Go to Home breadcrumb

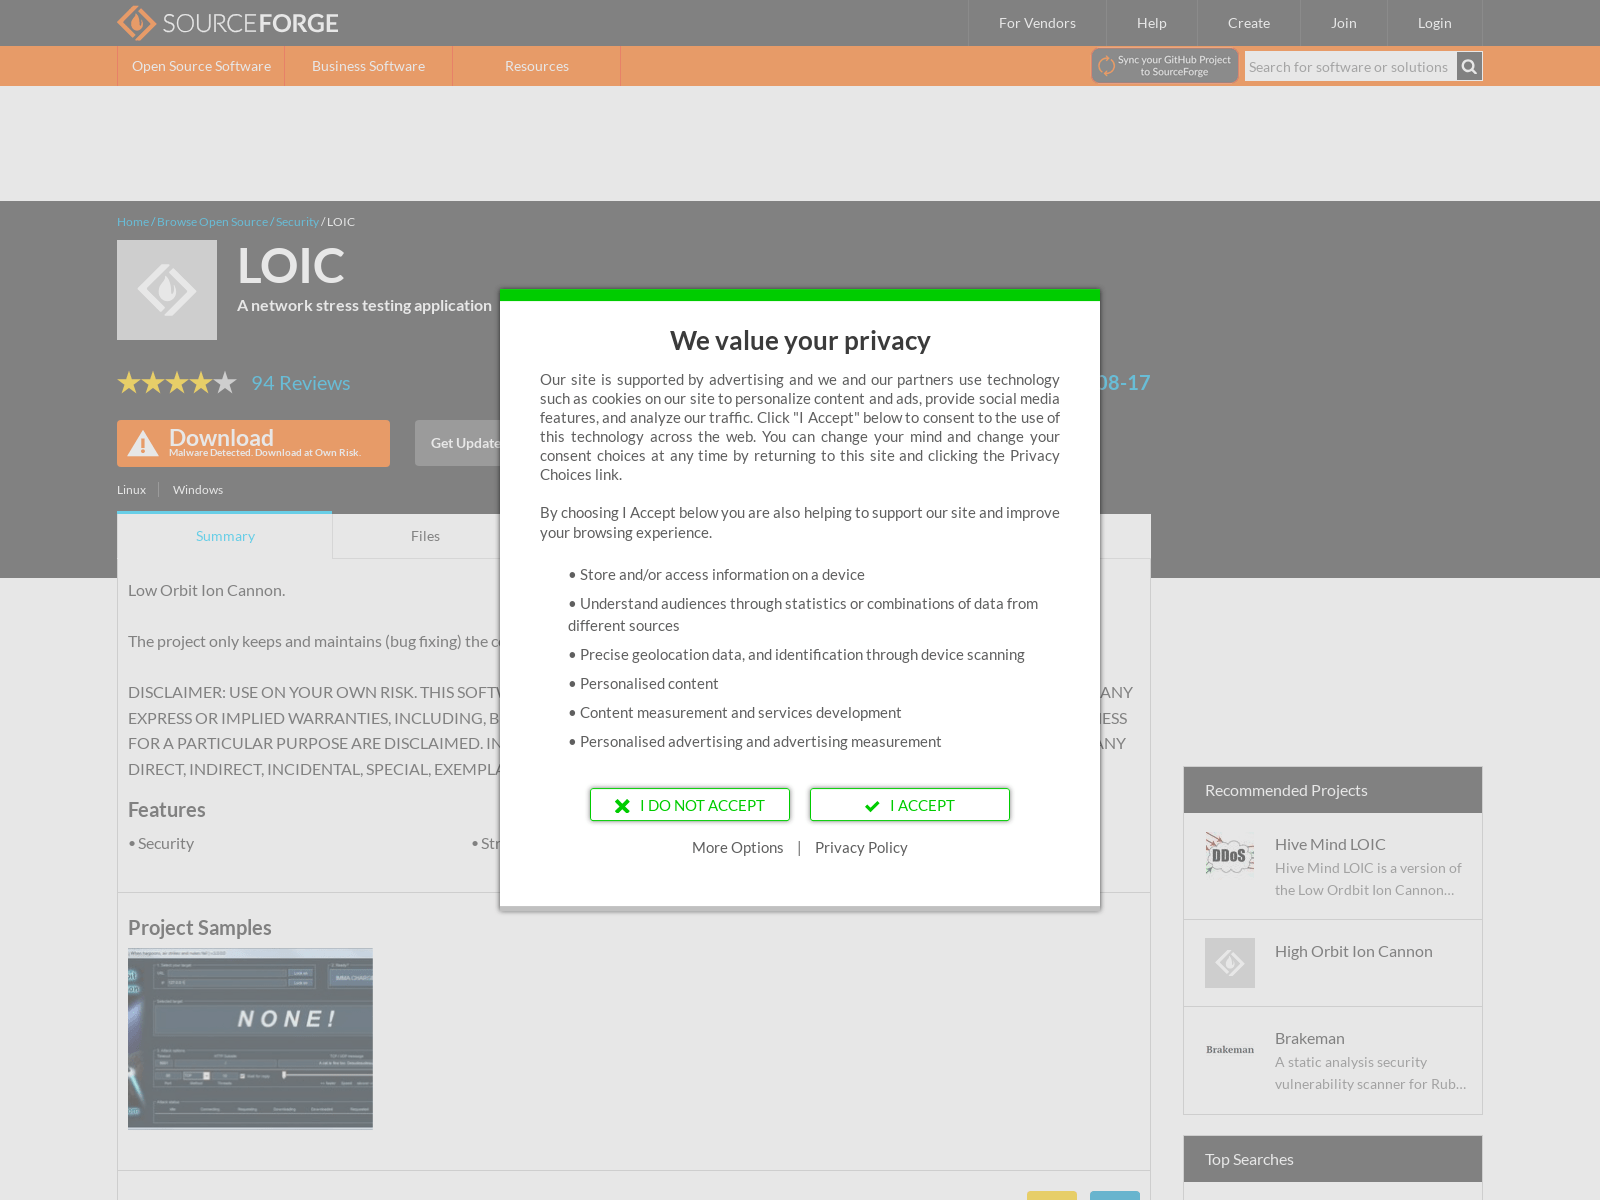point(133,222)
